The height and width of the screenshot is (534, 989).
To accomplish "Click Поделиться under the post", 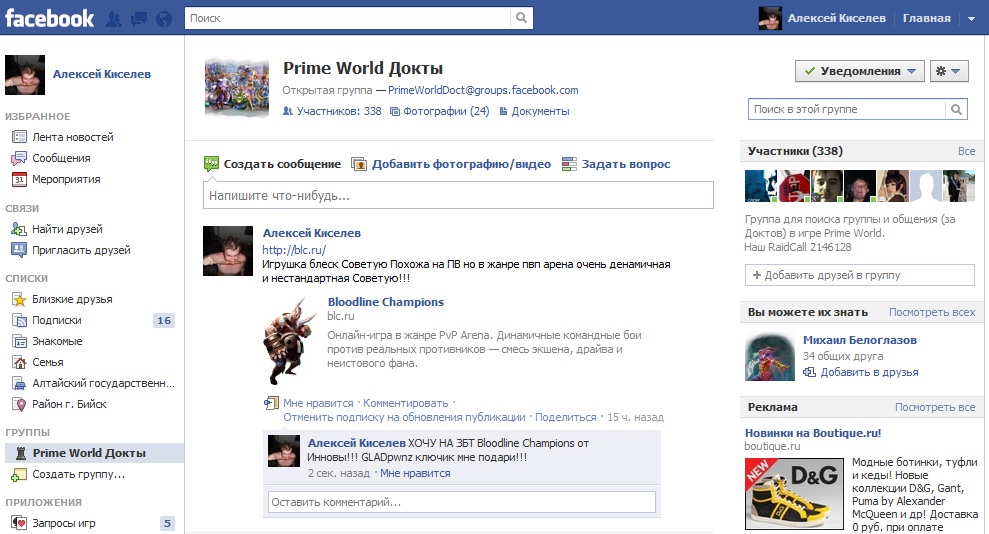I will pos(566,417).
